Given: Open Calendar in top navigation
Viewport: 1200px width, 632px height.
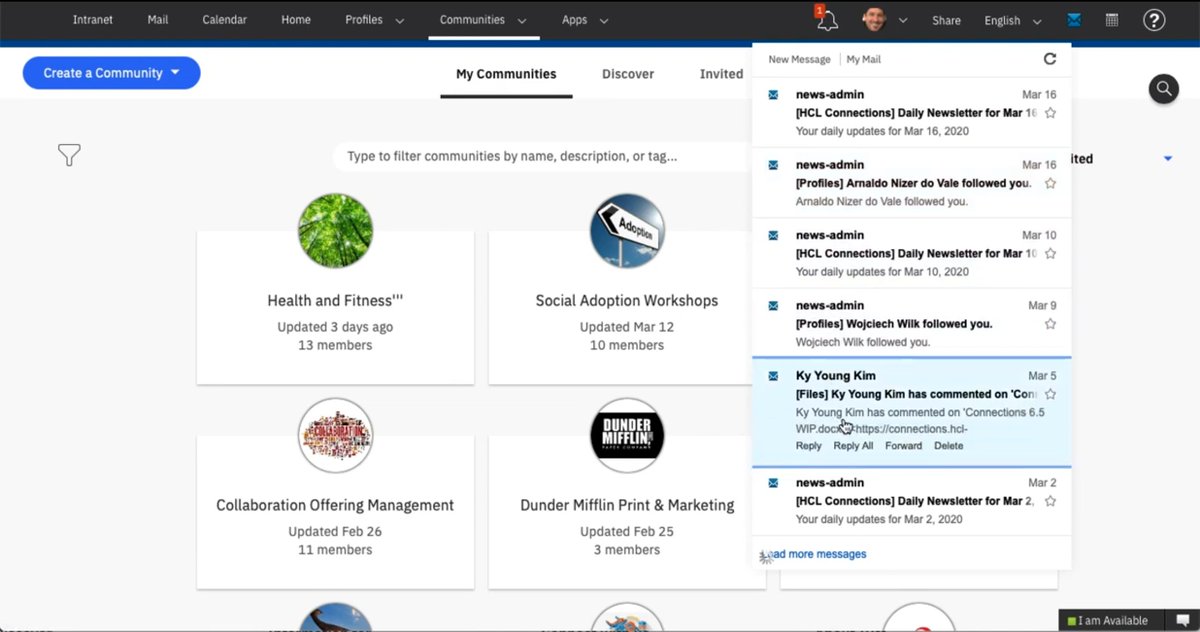Looking at the screenshot, I should [225, 20].
